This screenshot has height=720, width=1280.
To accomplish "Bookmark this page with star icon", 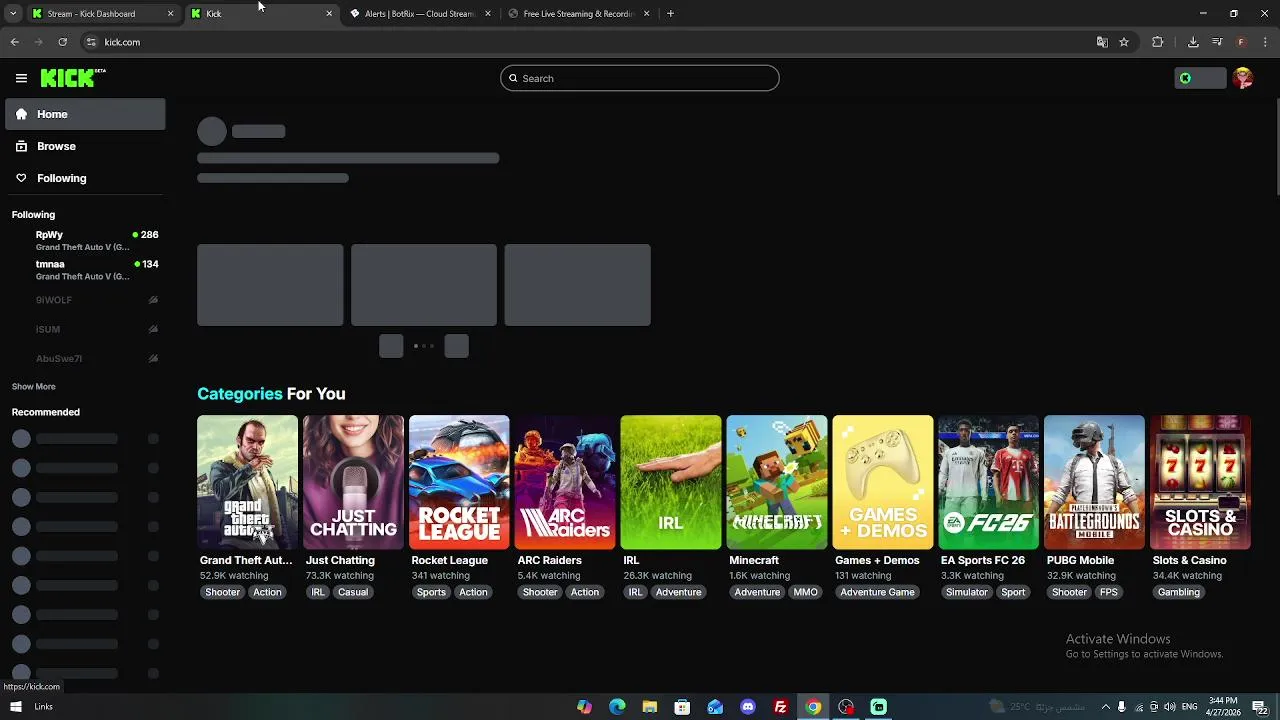I will click(x=1124, y=42).
